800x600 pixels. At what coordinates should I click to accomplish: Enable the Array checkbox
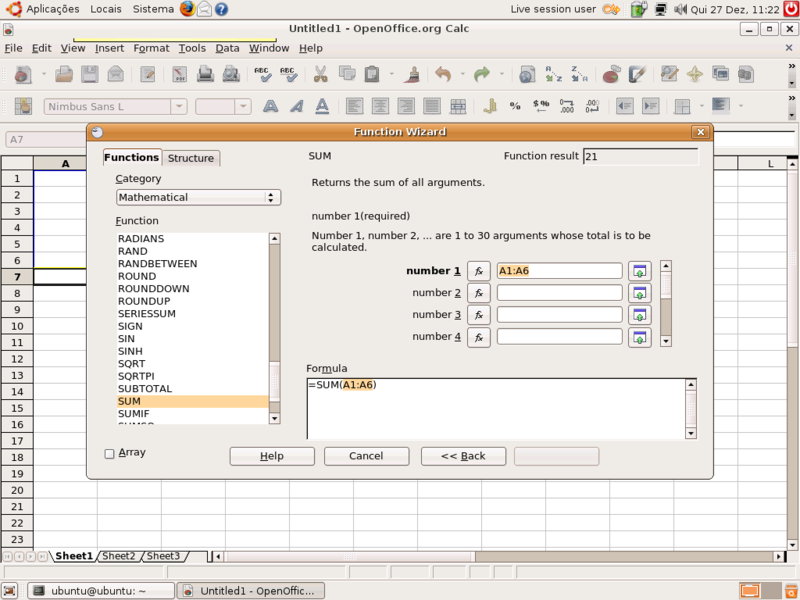click(x=109, y=454)
